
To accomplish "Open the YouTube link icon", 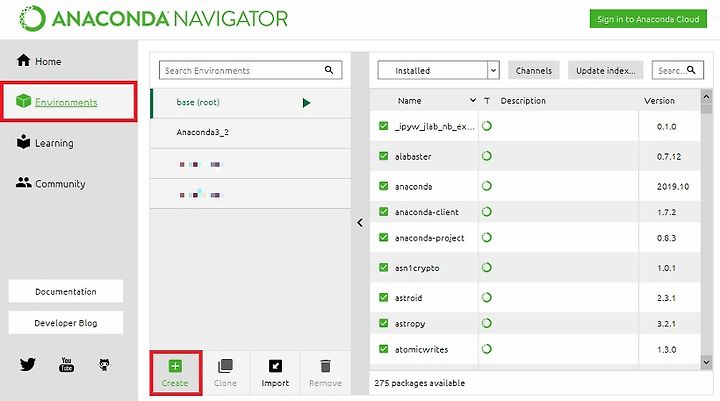I will 67,365.
